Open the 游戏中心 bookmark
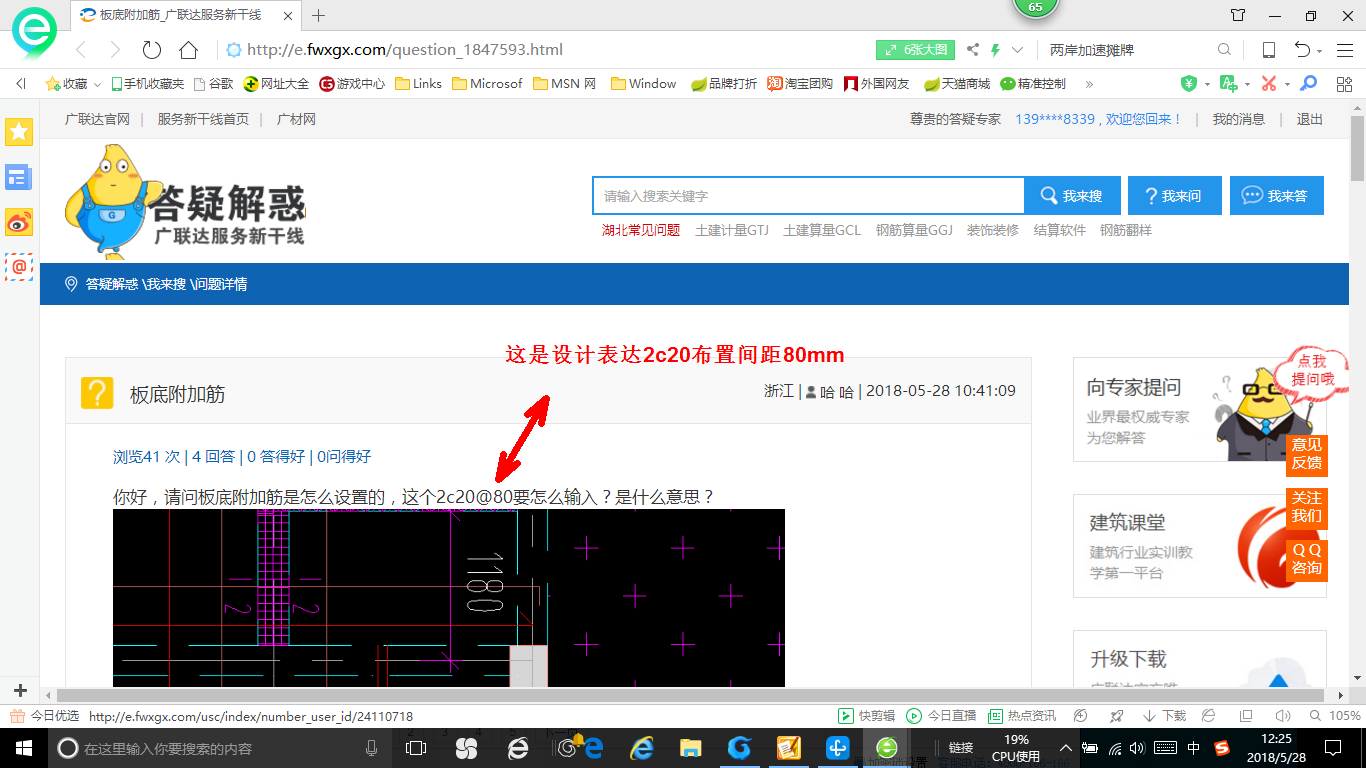This screenshot has height=768, width=1366. click(x=351, y=84)
